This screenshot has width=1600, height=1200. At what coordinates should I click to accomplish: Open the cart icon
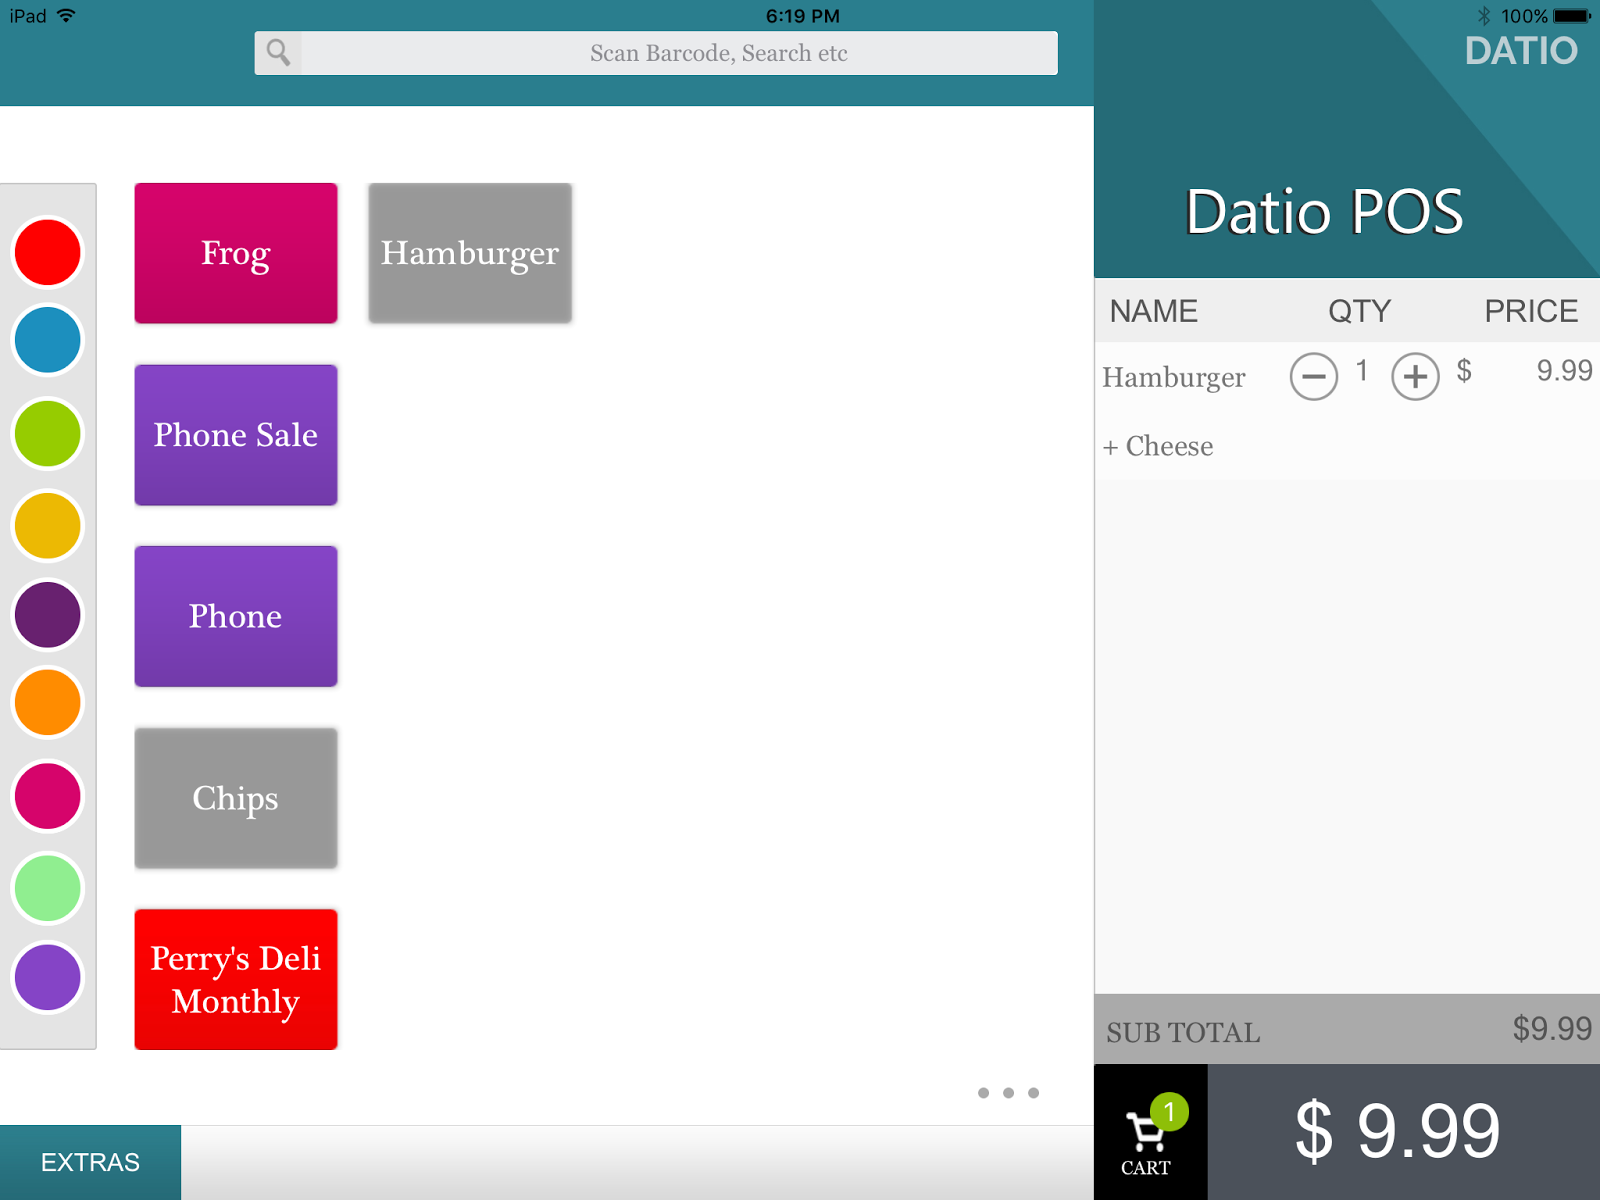click(x=1146, y=1130)
